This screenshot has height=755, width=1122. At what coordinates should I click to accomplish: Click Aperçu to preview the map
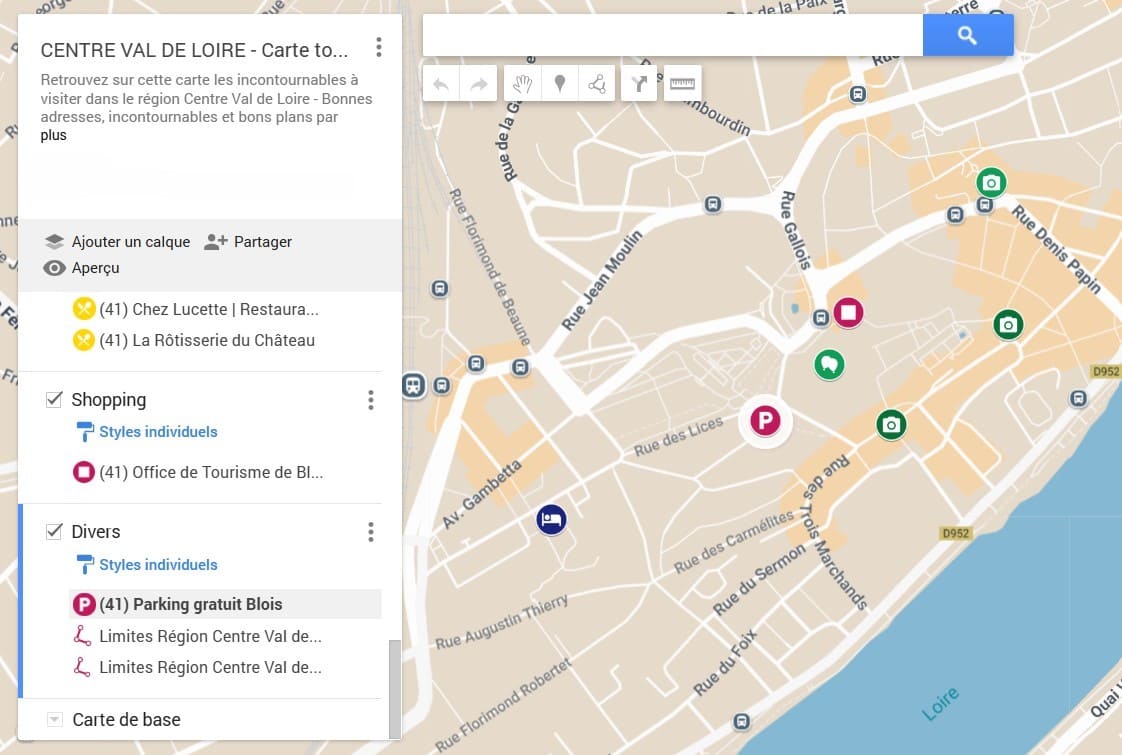coord(81,268)
